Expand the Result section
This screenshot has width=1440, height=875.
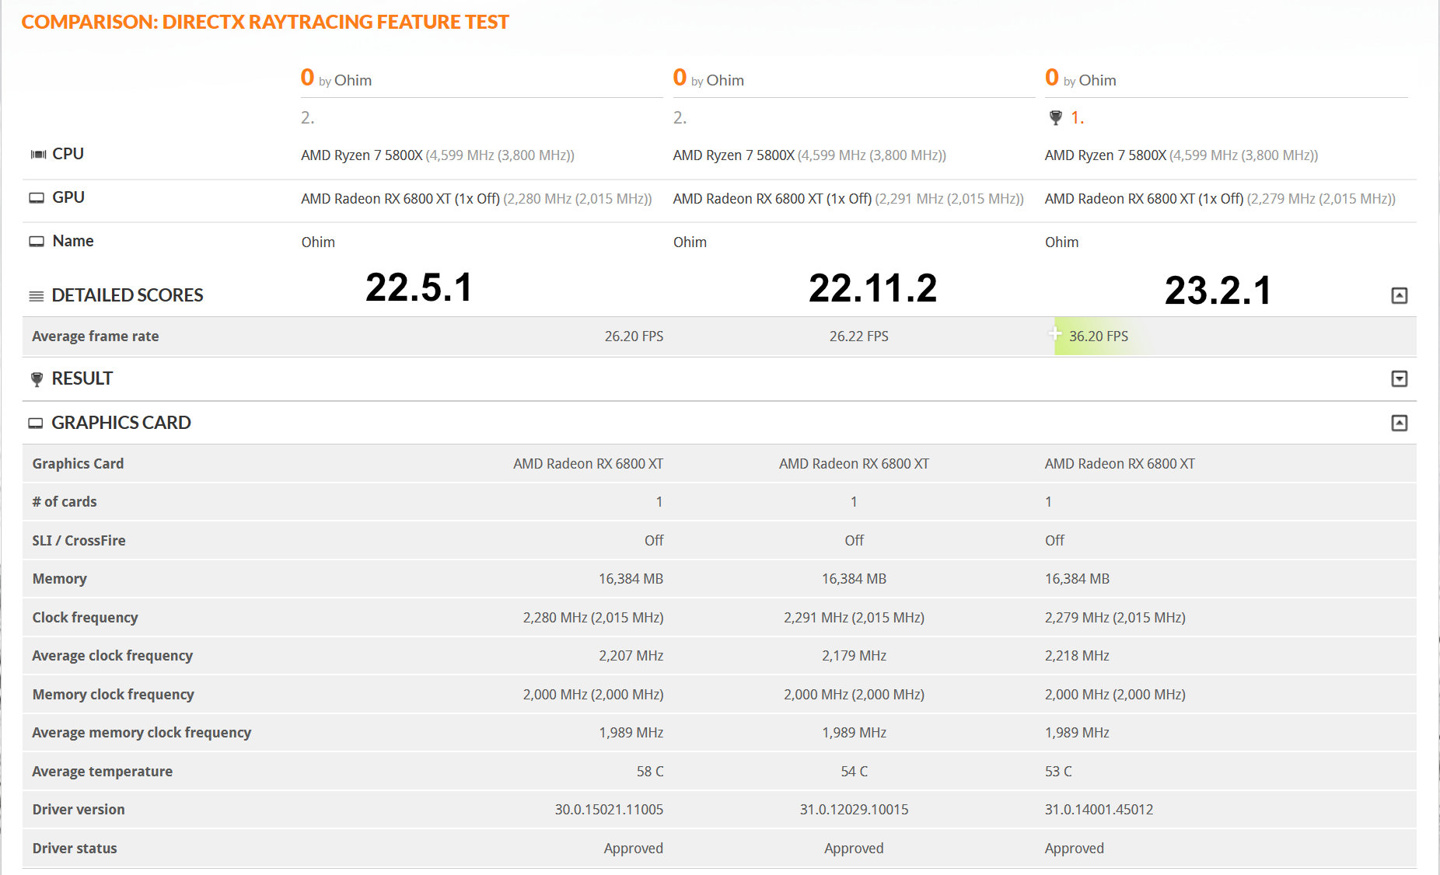coord(1399,378)
